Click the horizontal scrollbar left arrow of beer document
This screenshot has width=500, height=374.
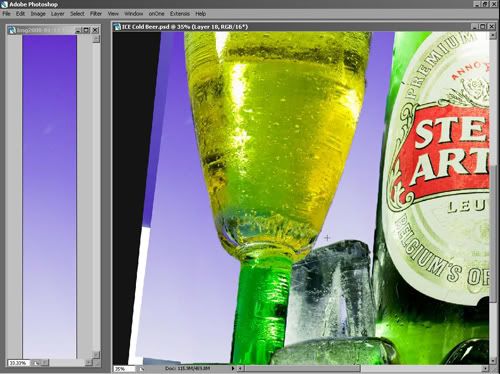[240, 368]
